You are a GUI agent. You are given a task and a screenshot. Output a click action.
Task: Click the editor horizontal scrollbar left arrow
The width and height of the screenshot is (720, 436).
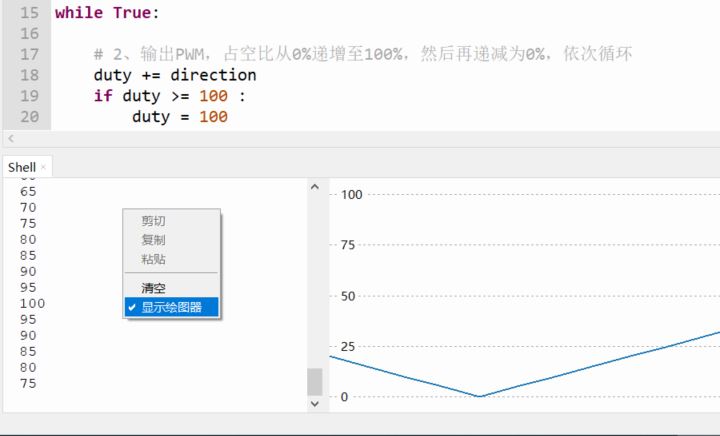pyautogui.click(x=11, y=138)
